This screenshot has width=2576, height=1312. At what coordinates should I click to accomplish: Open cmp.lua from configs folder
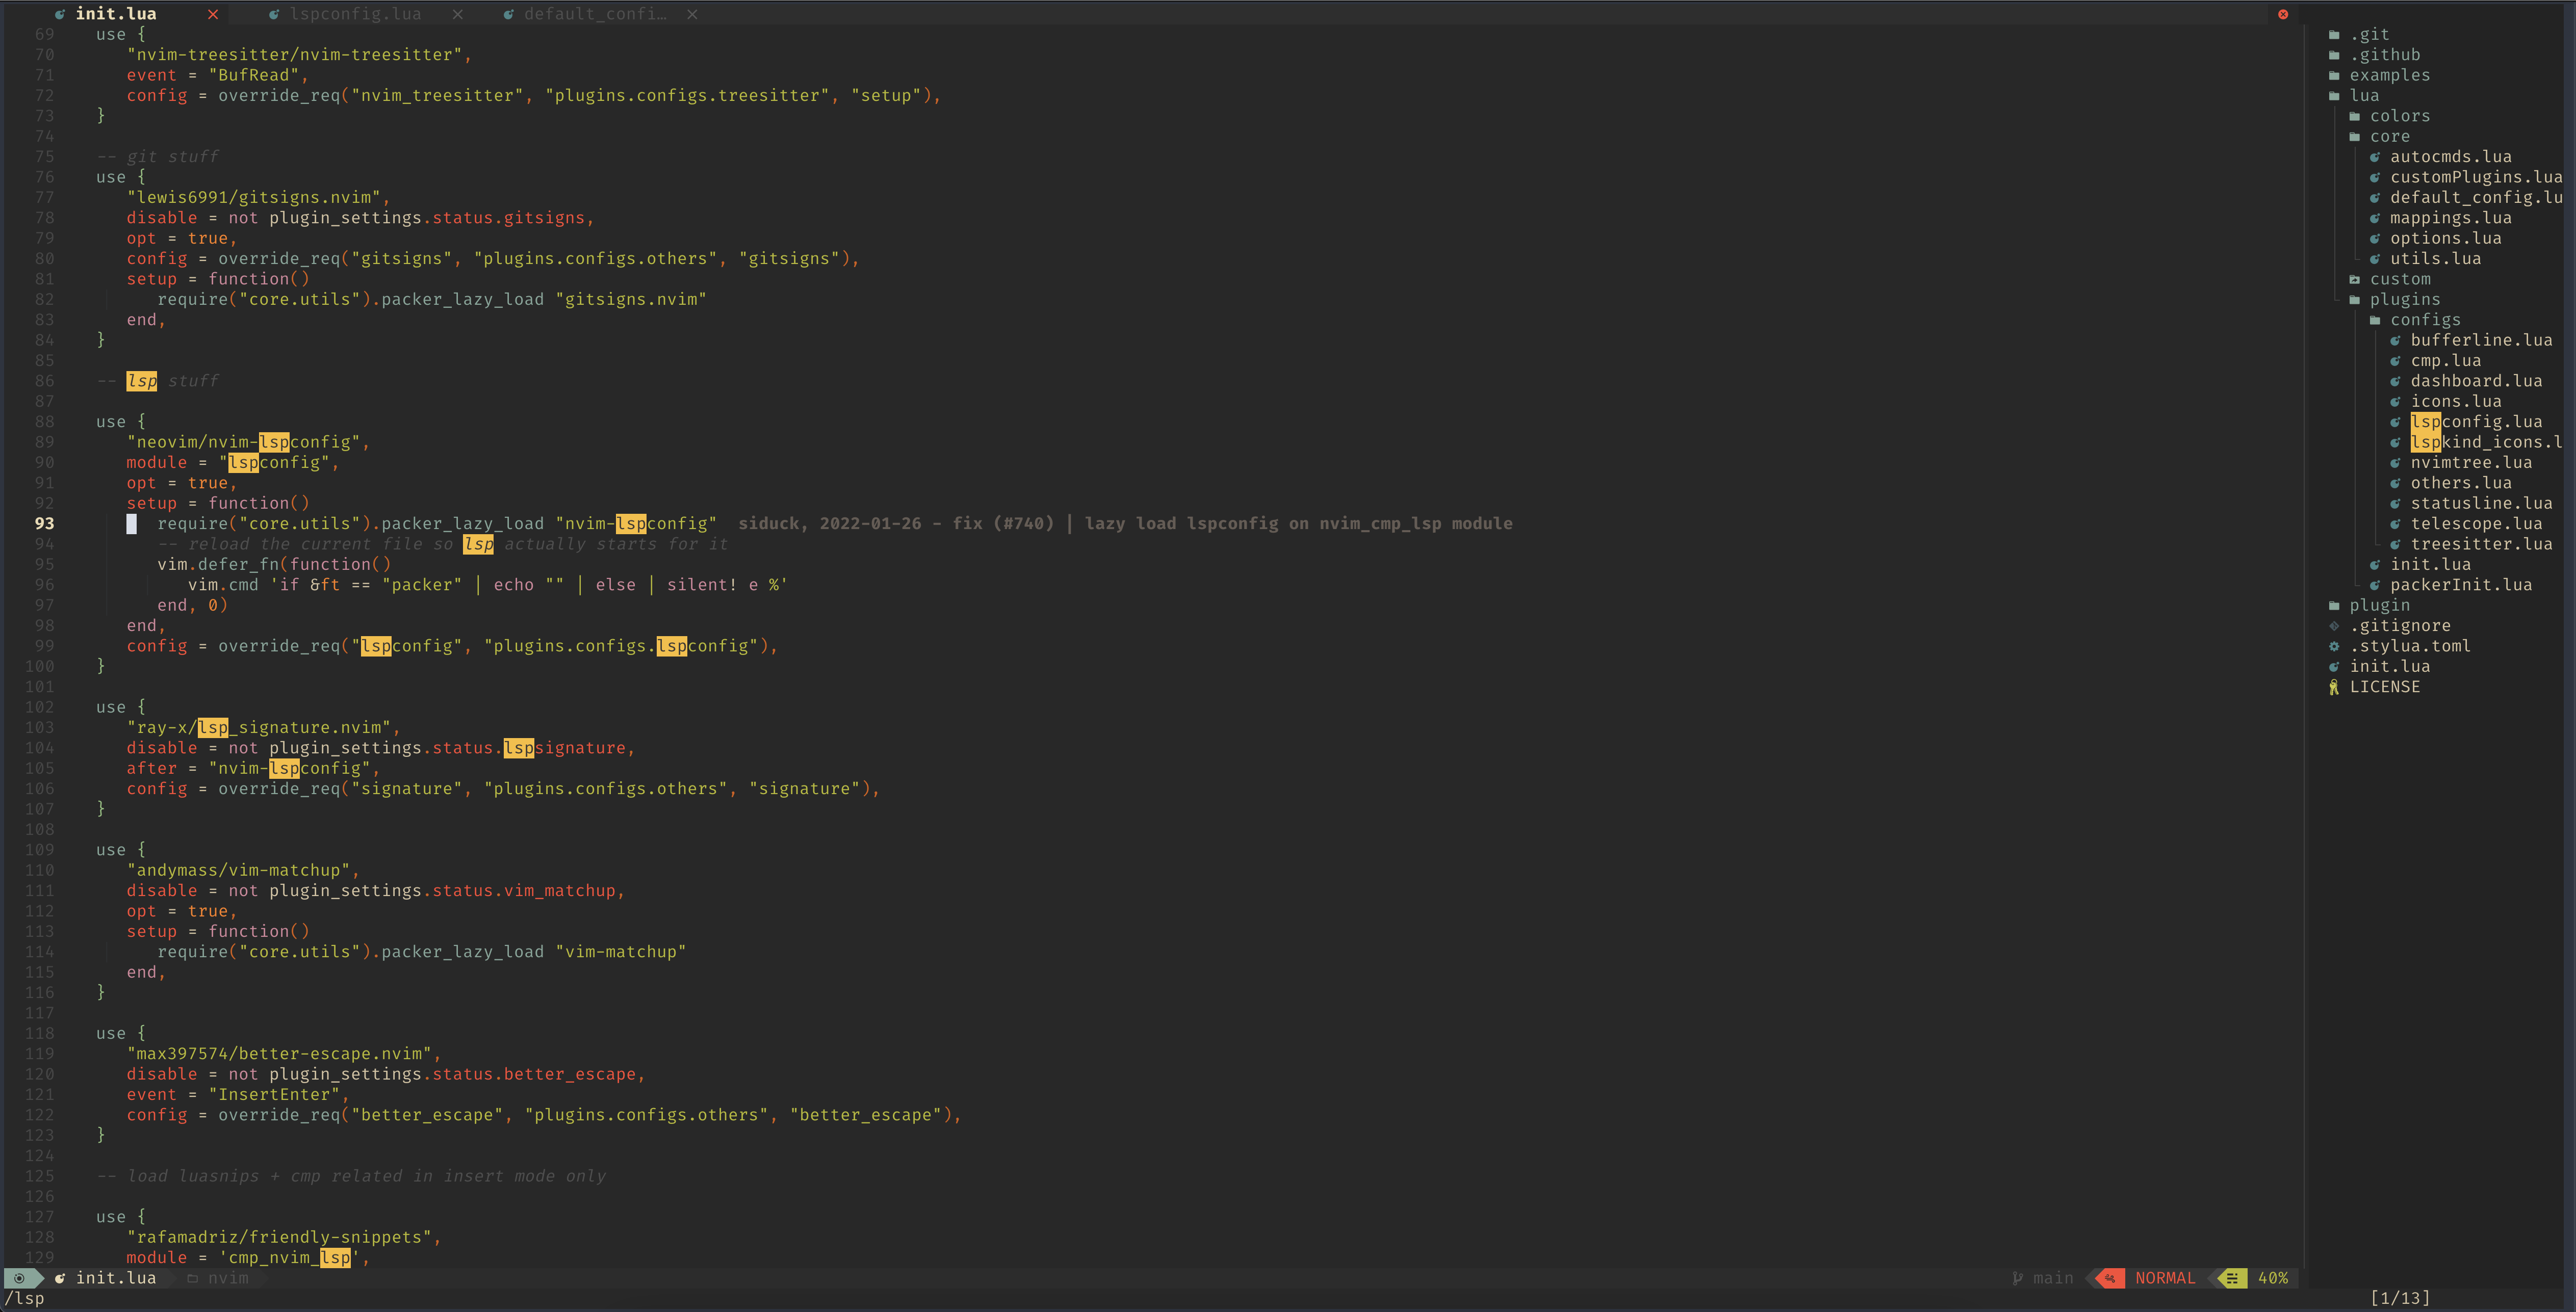(2444, 360)
